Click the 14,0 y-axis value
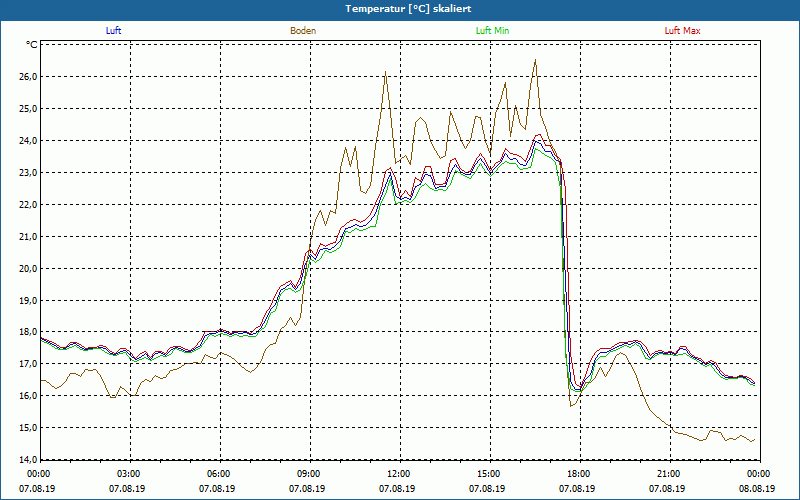800x500 pixels. tap(29, 460)
